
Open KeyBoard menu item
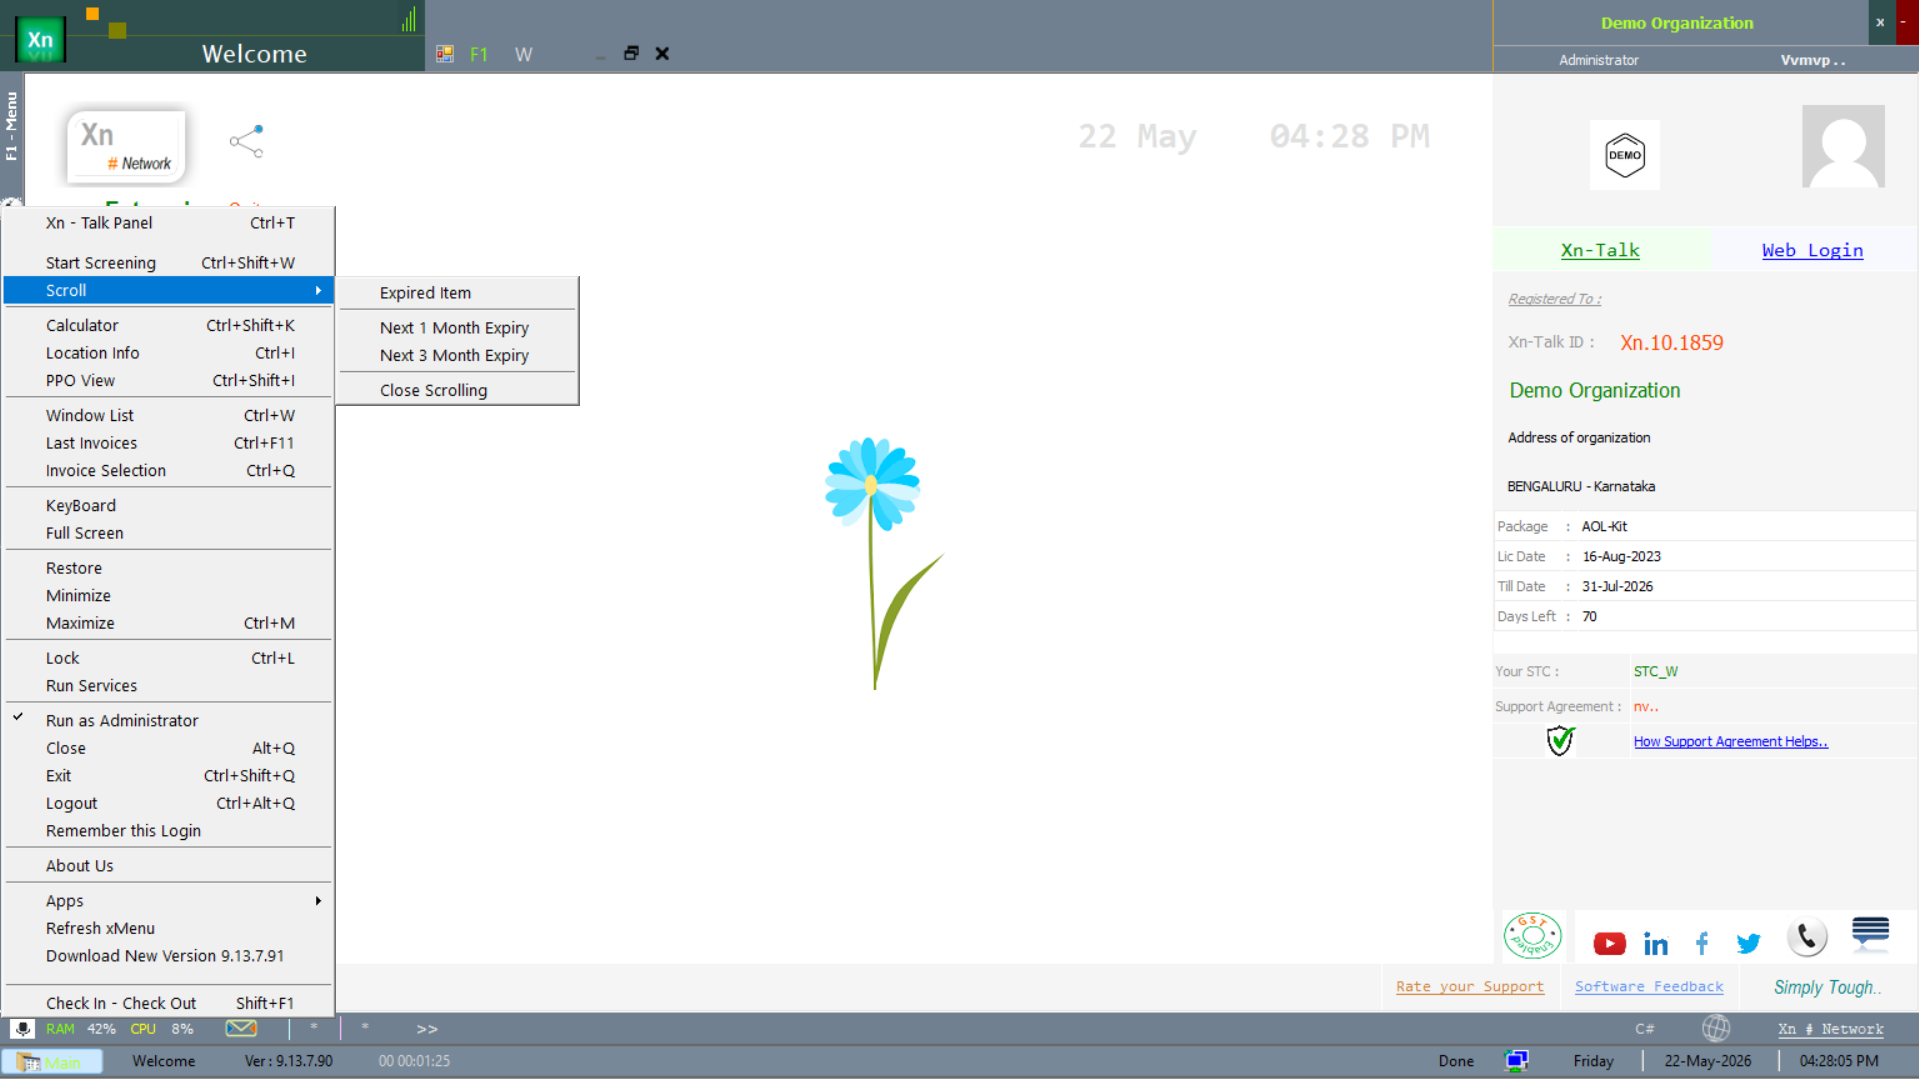point(168,506)
